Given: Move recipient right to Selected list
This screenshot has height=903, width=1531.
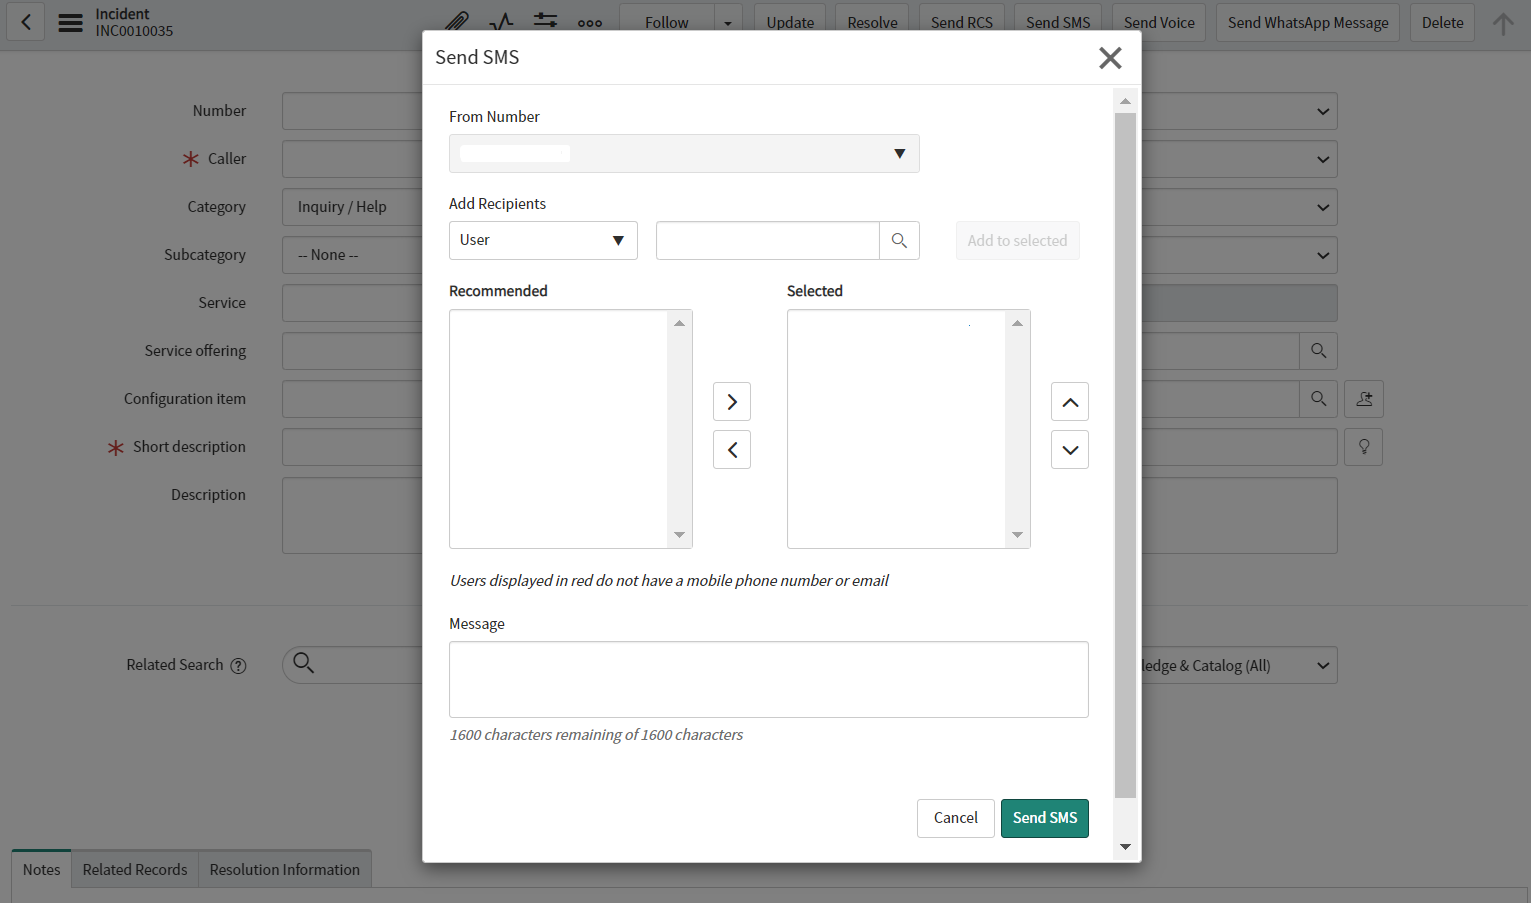Looking at the screenshot, I should [732, 402].
